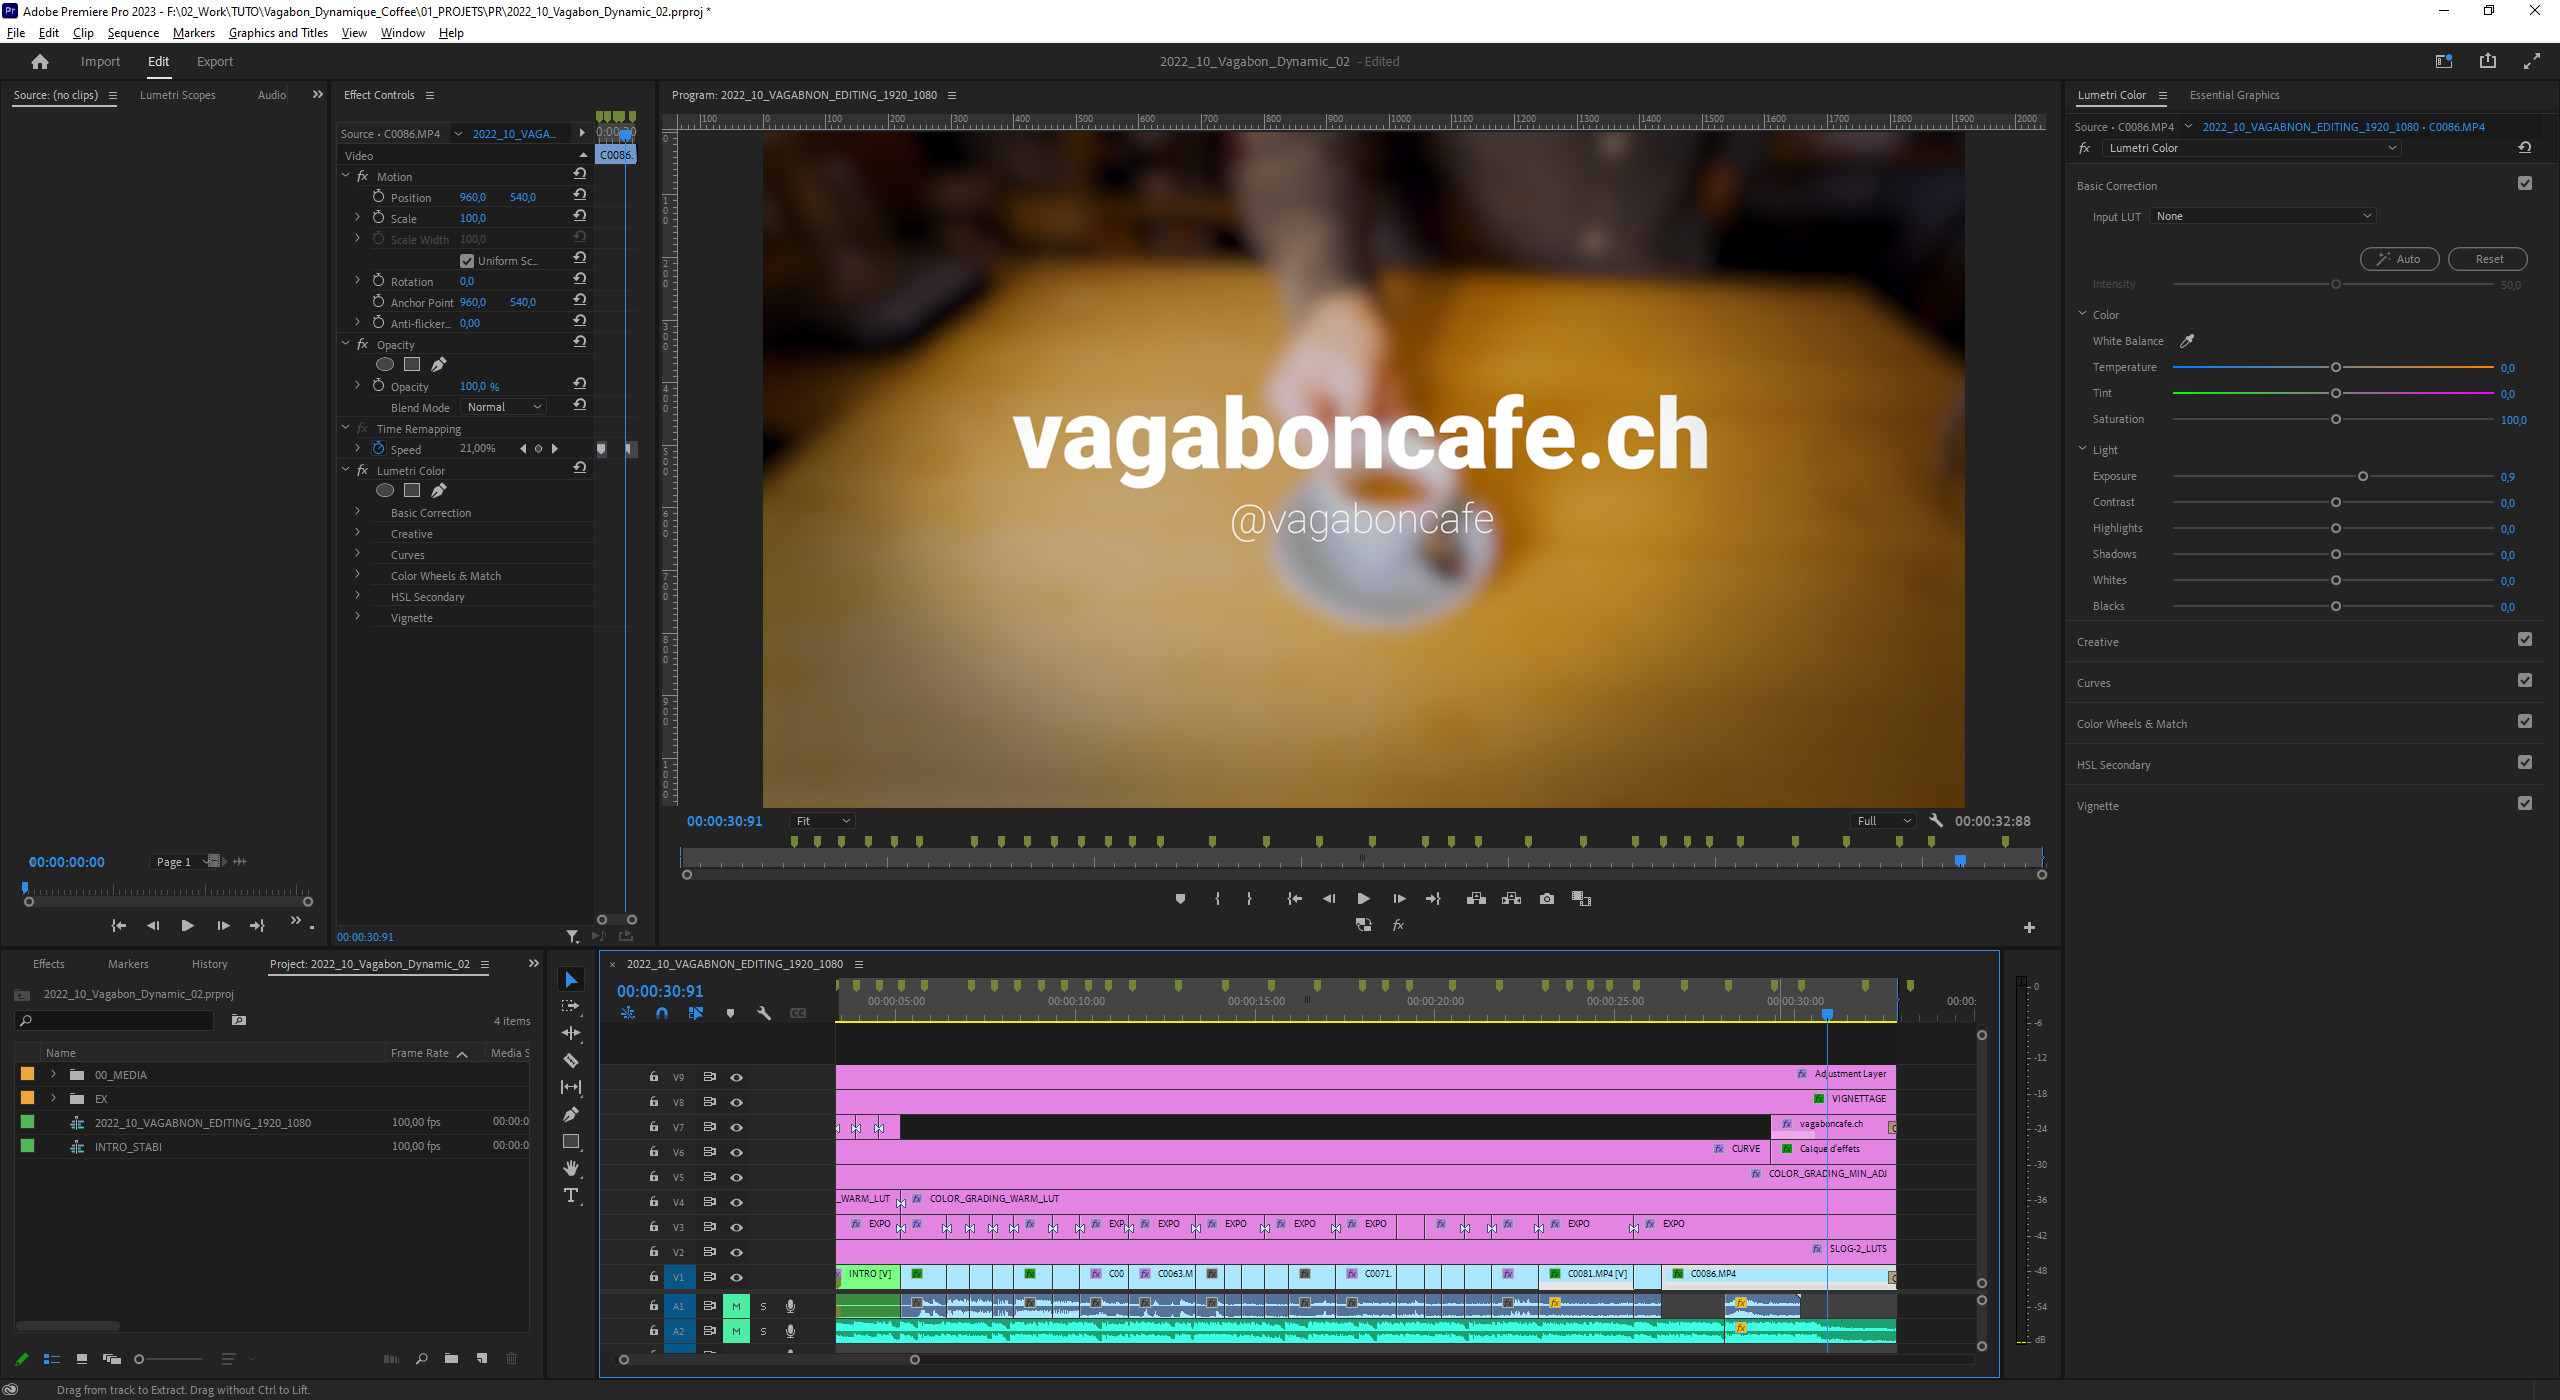
Task: Open Quick Export share icon
Action: click(2487, 61)
